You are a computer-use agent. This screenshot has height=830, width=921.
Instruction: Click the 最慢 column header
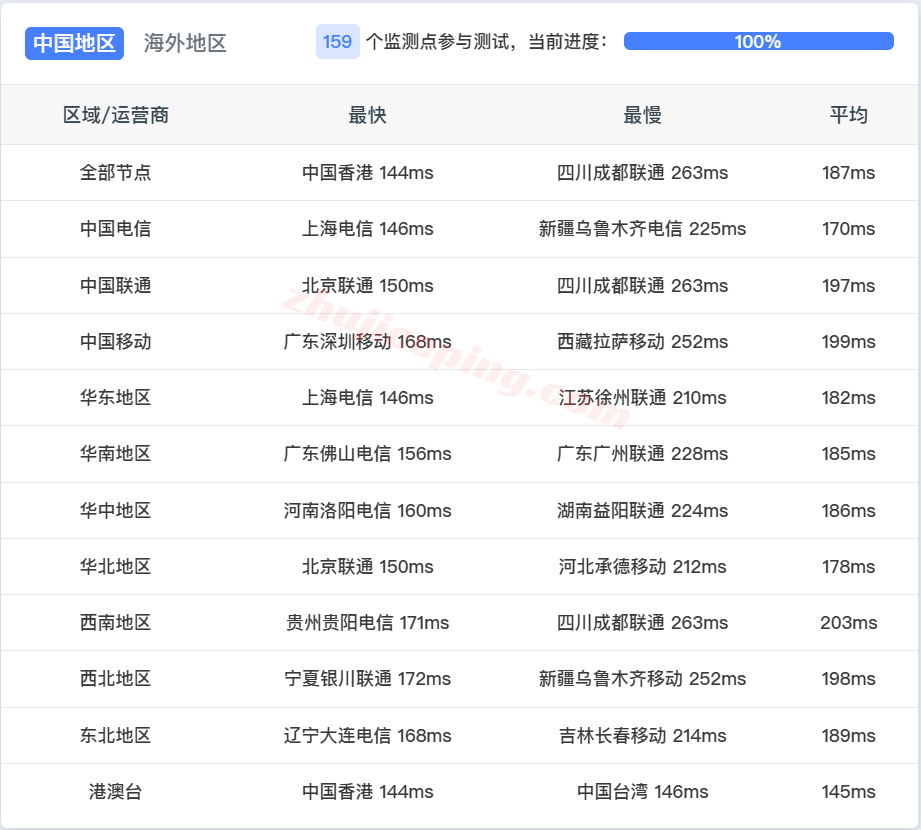click(642, 115)
